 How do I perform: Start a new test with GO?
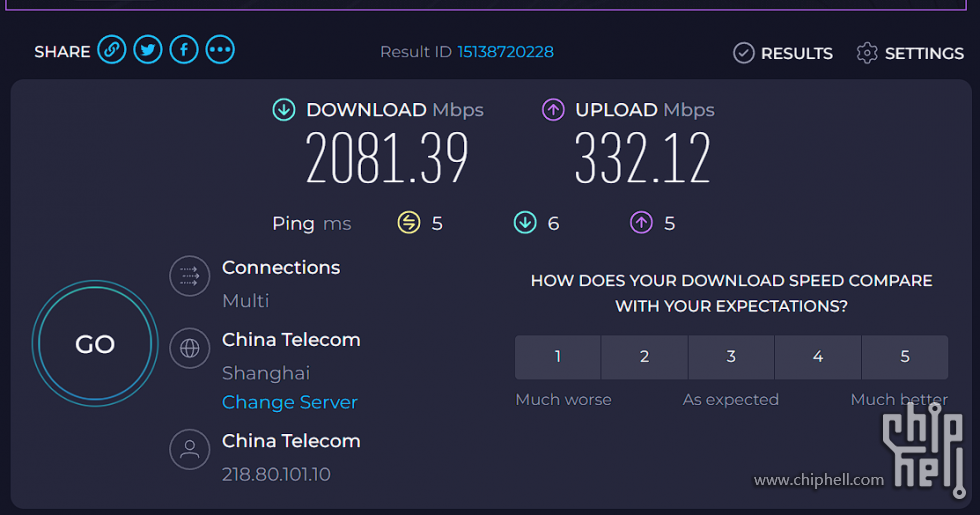(x=95, y=344)
